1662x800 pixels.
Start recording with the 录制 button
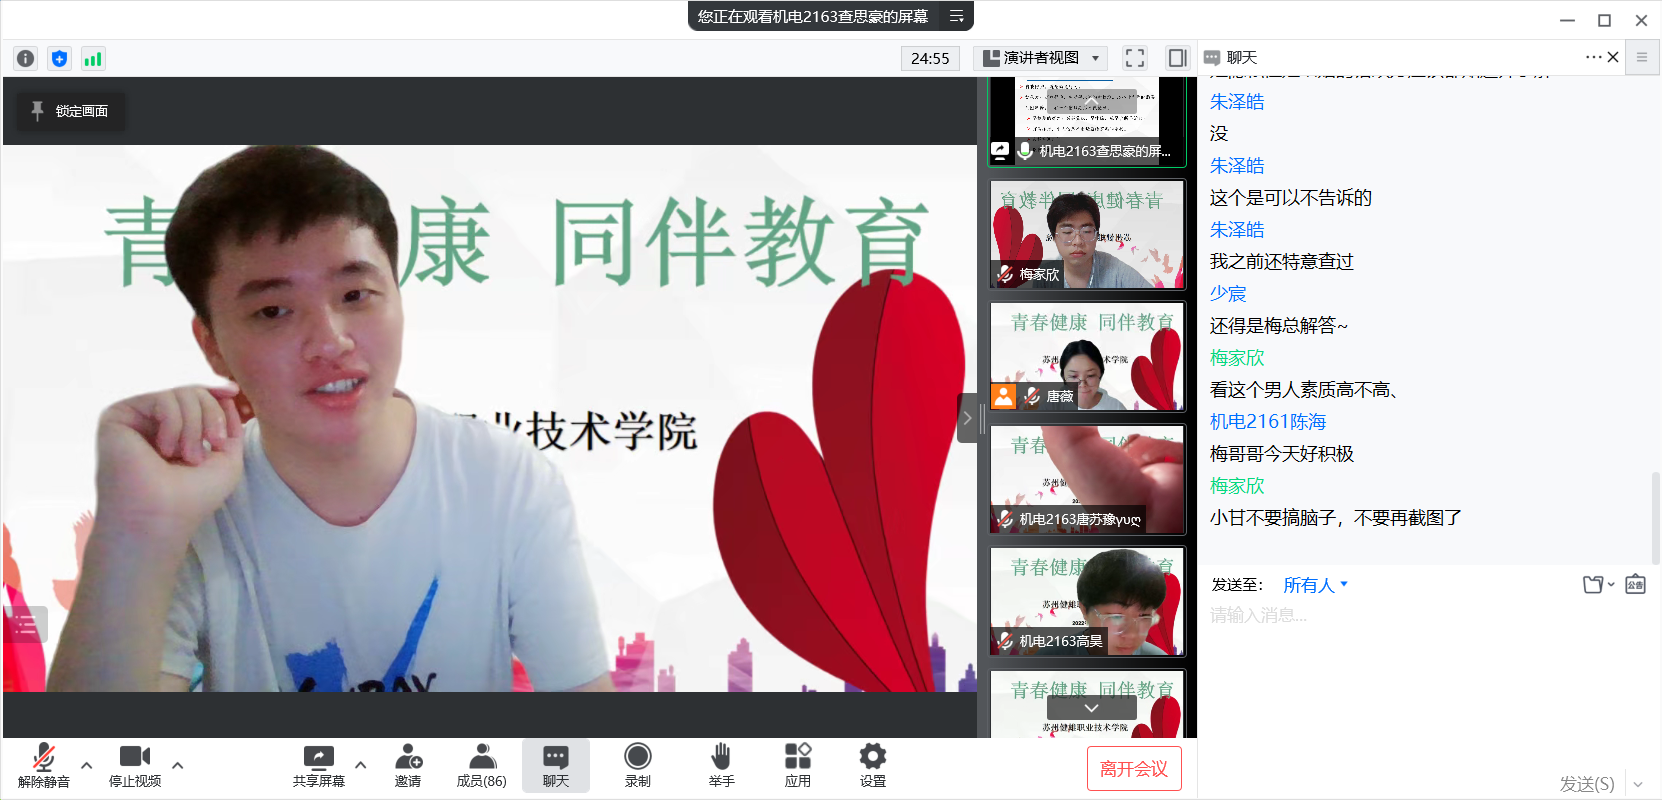637,765
